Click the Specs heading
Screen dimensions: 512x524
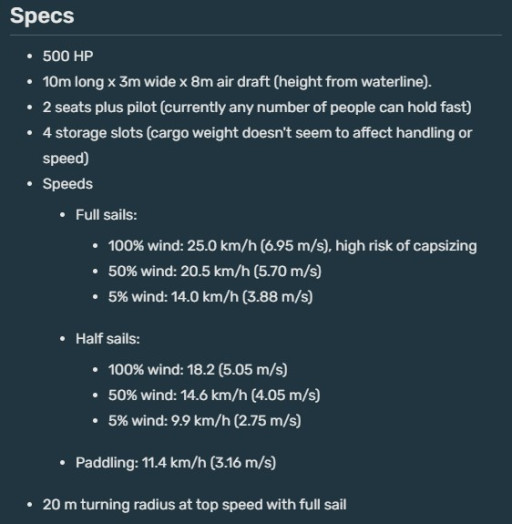[x=42, y=16]
